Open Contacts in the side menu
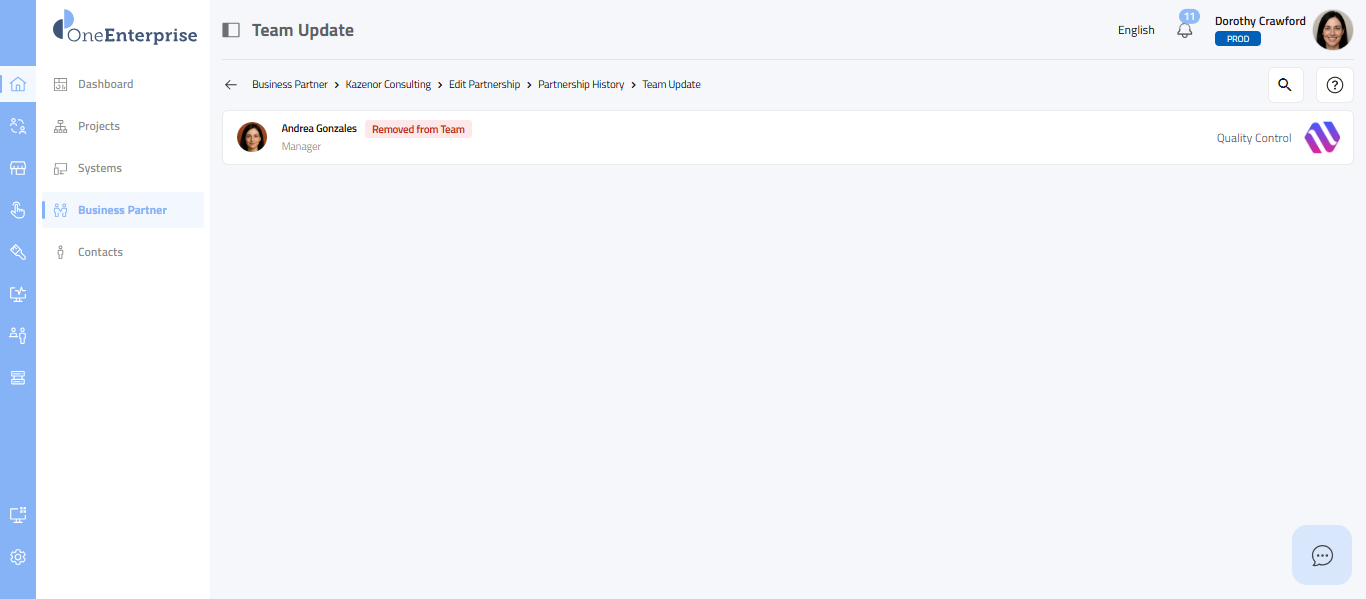The height and width of the screenshot is (599, 1366). 100,252
